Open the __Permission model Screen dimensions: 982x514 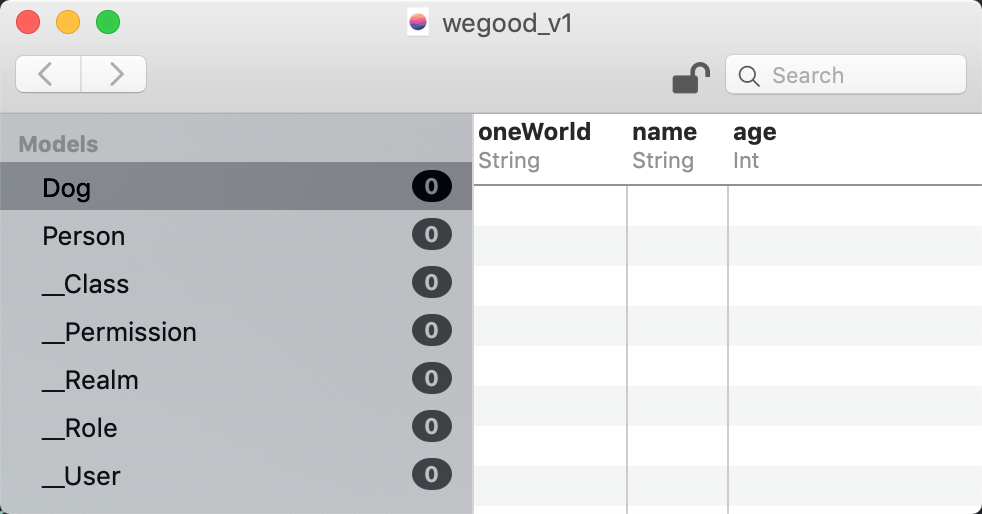coord(119,332)
